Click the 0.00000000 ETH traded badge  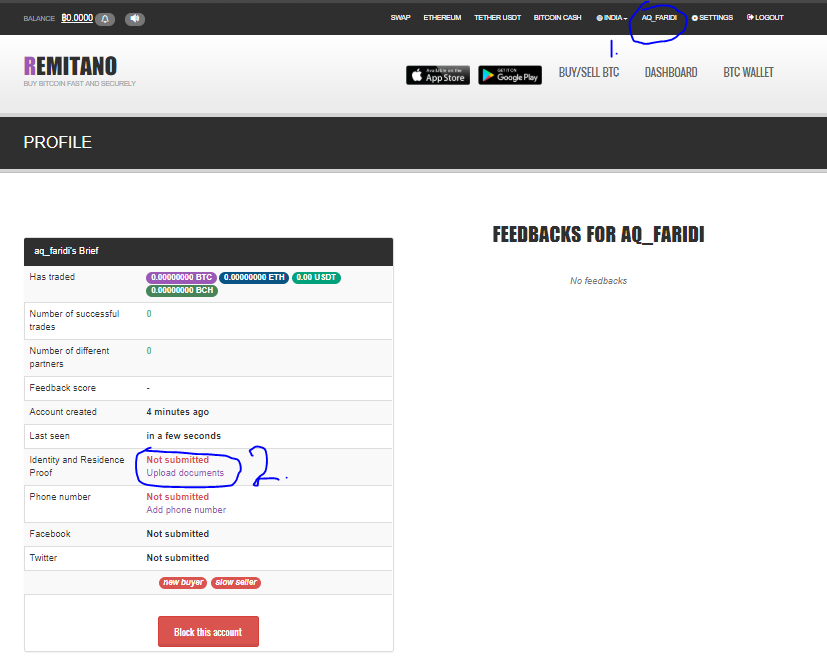[x=254, y=277]
